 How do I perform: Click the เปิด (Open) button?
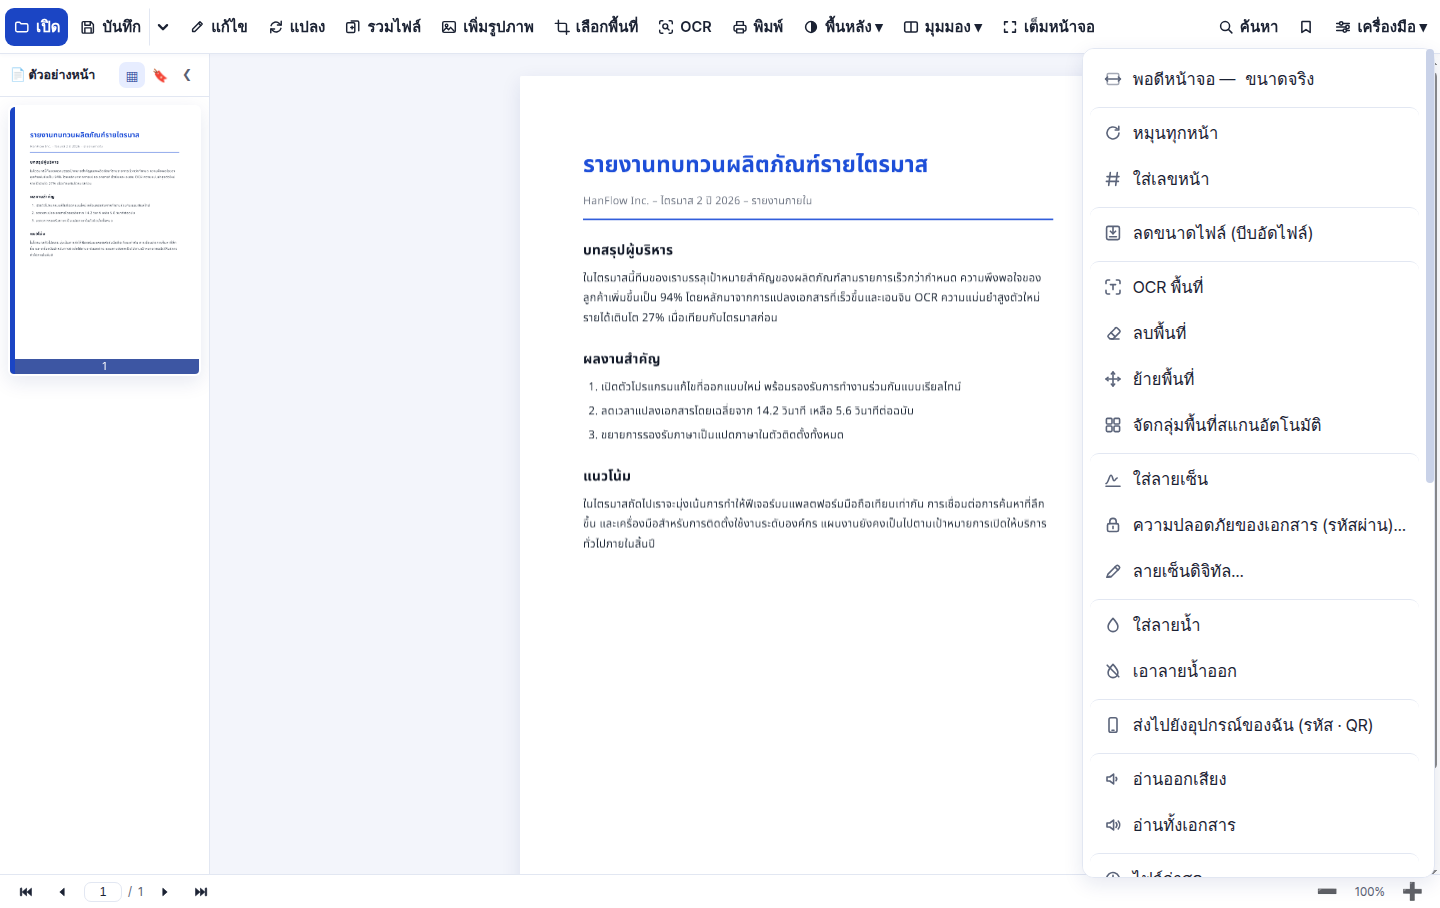click(36, 27)
